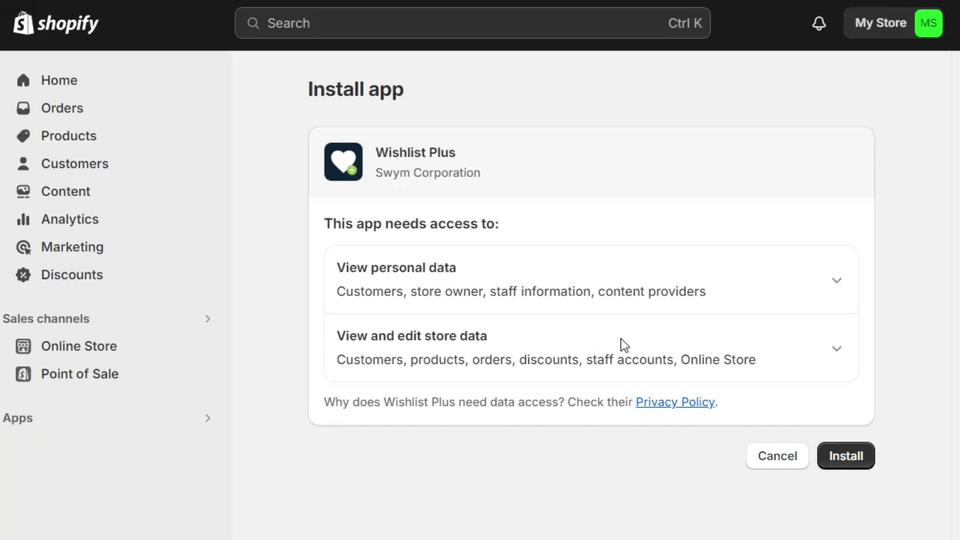The image size is (960, 540).
Task: Cancel the app installation
Action: 777,456
